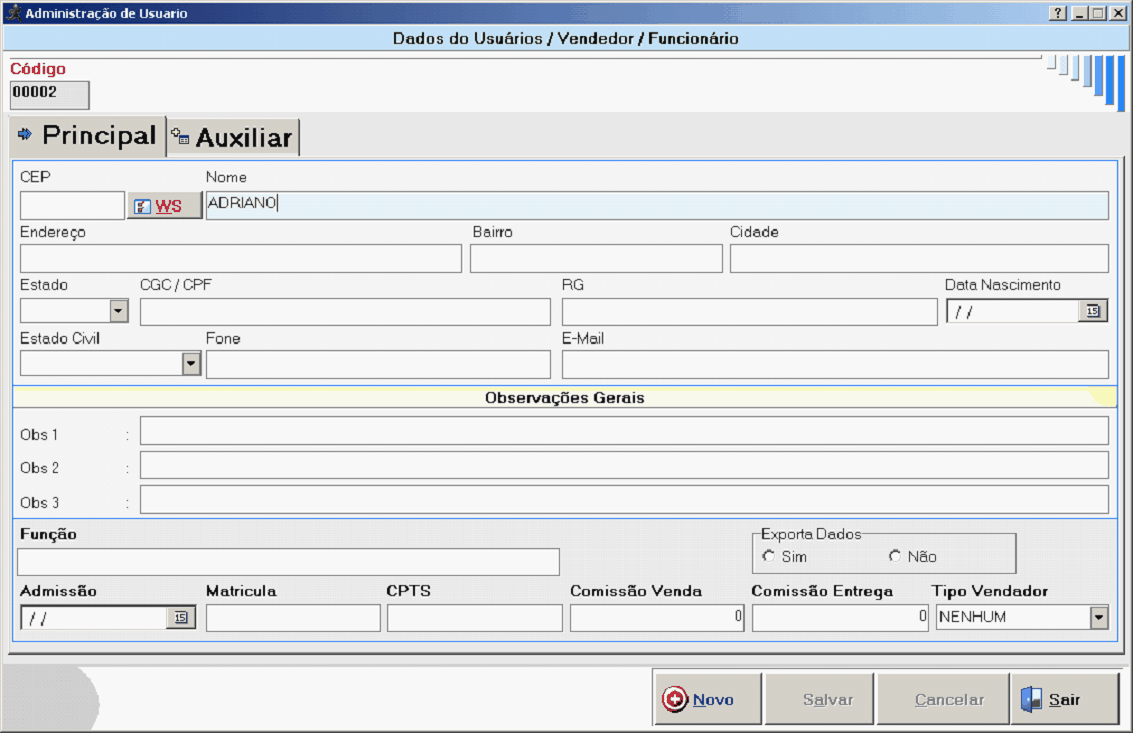Switch to the Auxiliar tab

pos(234,138)
